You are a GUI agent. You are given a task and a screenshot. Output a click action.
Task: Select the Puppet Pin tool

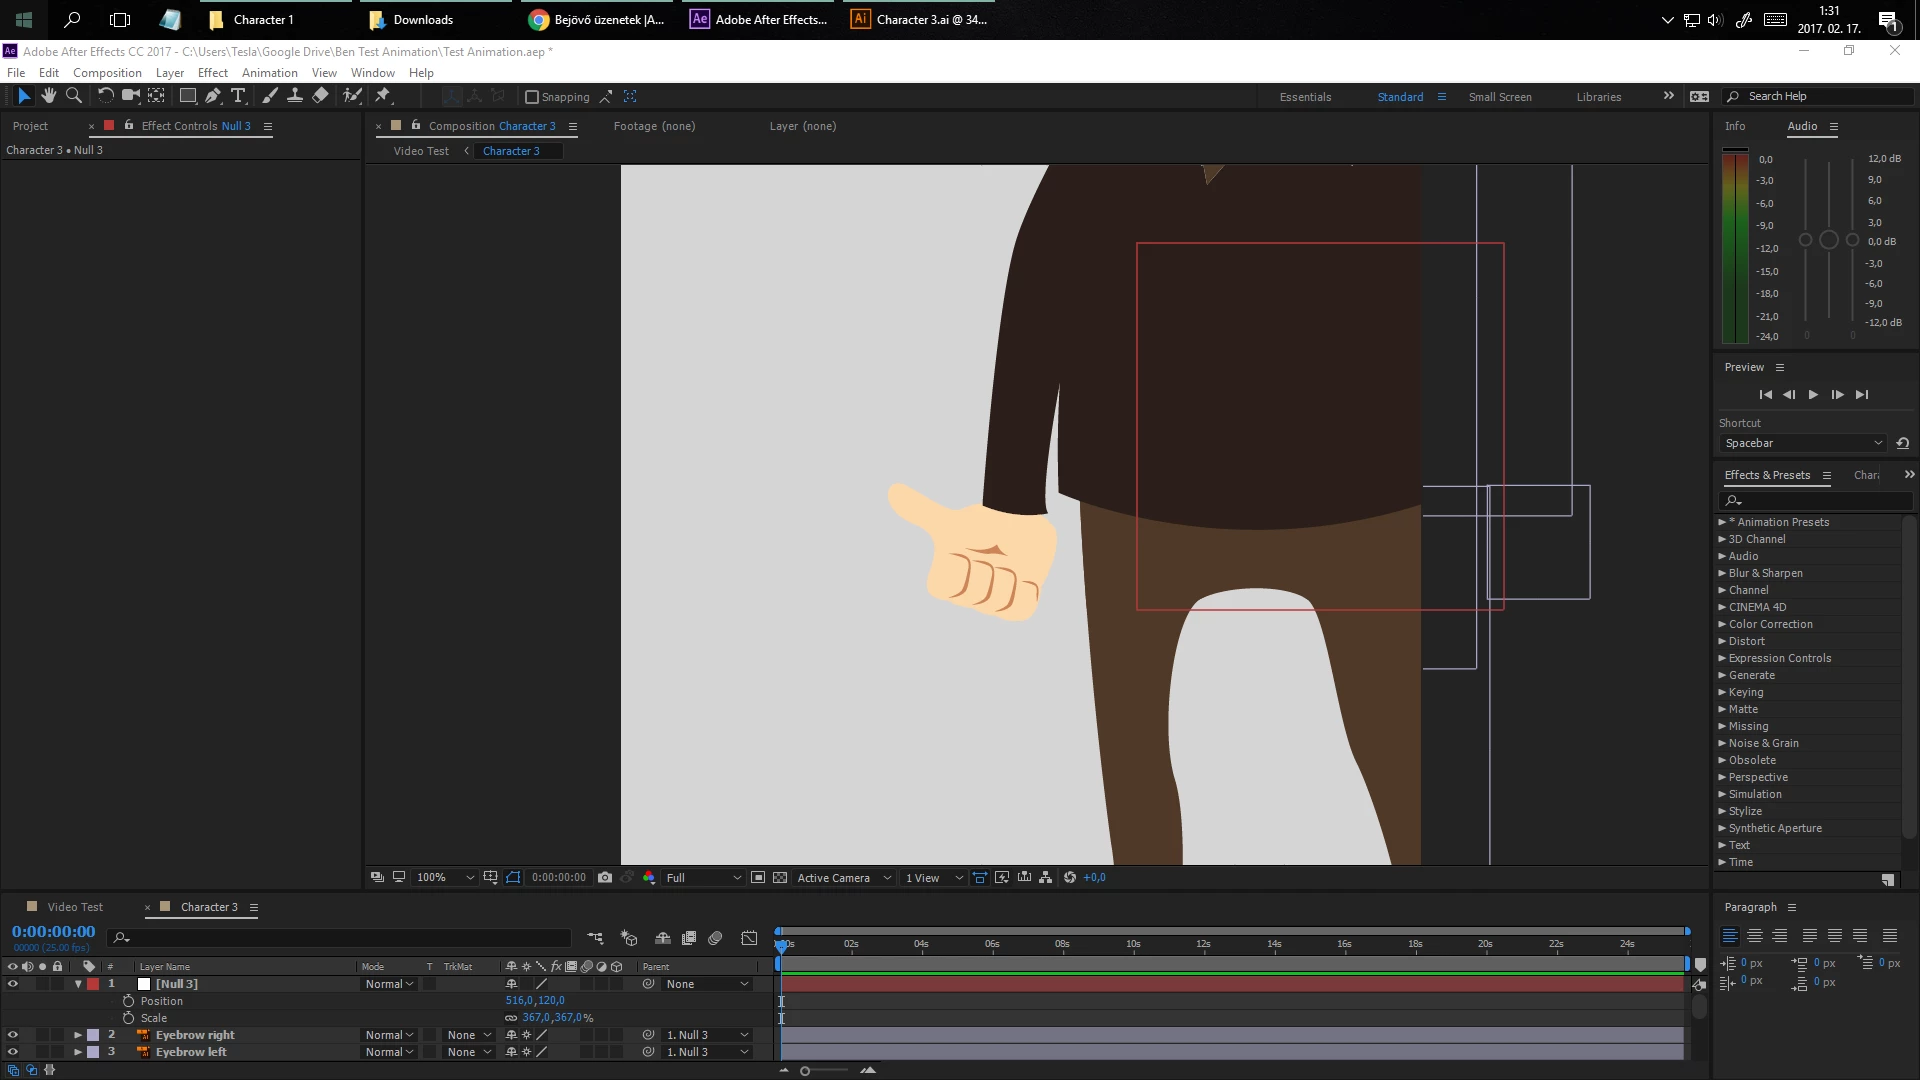coord(382,96)
